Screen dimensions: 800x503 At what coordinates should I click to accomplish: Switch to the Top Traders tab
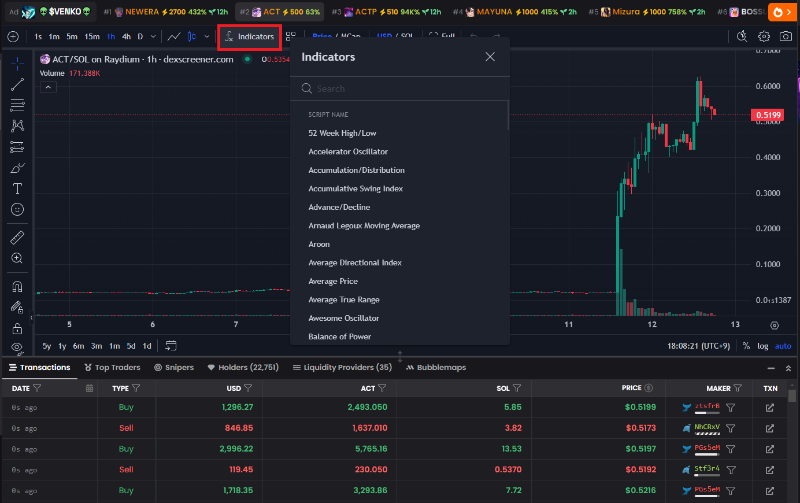coord(112,367)
